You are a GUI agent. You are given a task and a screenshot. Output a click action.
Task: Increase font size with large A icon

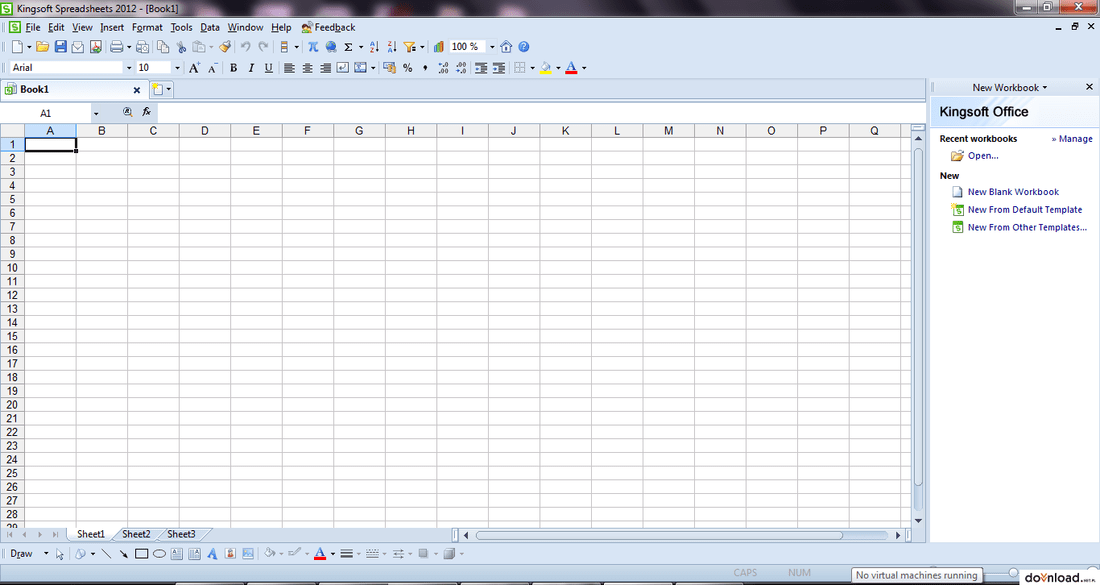[195, 67]
